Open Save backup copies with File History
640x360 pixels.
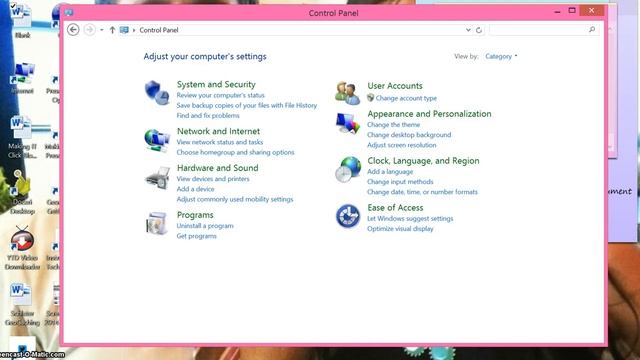click(247, 105)
